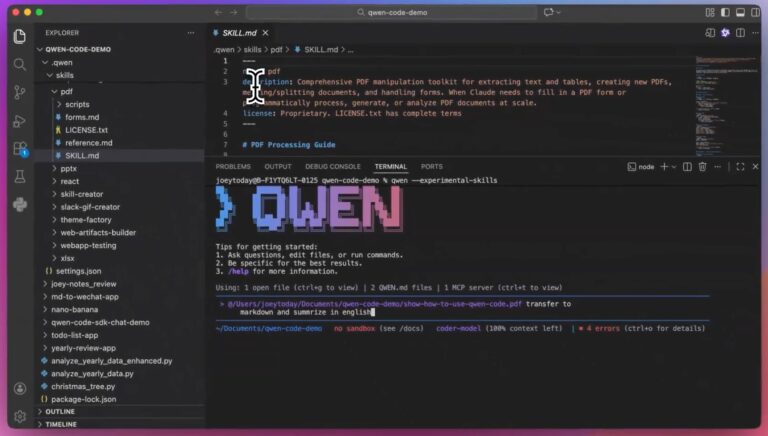Open markdown preview to the side

(x=710, y=33)
